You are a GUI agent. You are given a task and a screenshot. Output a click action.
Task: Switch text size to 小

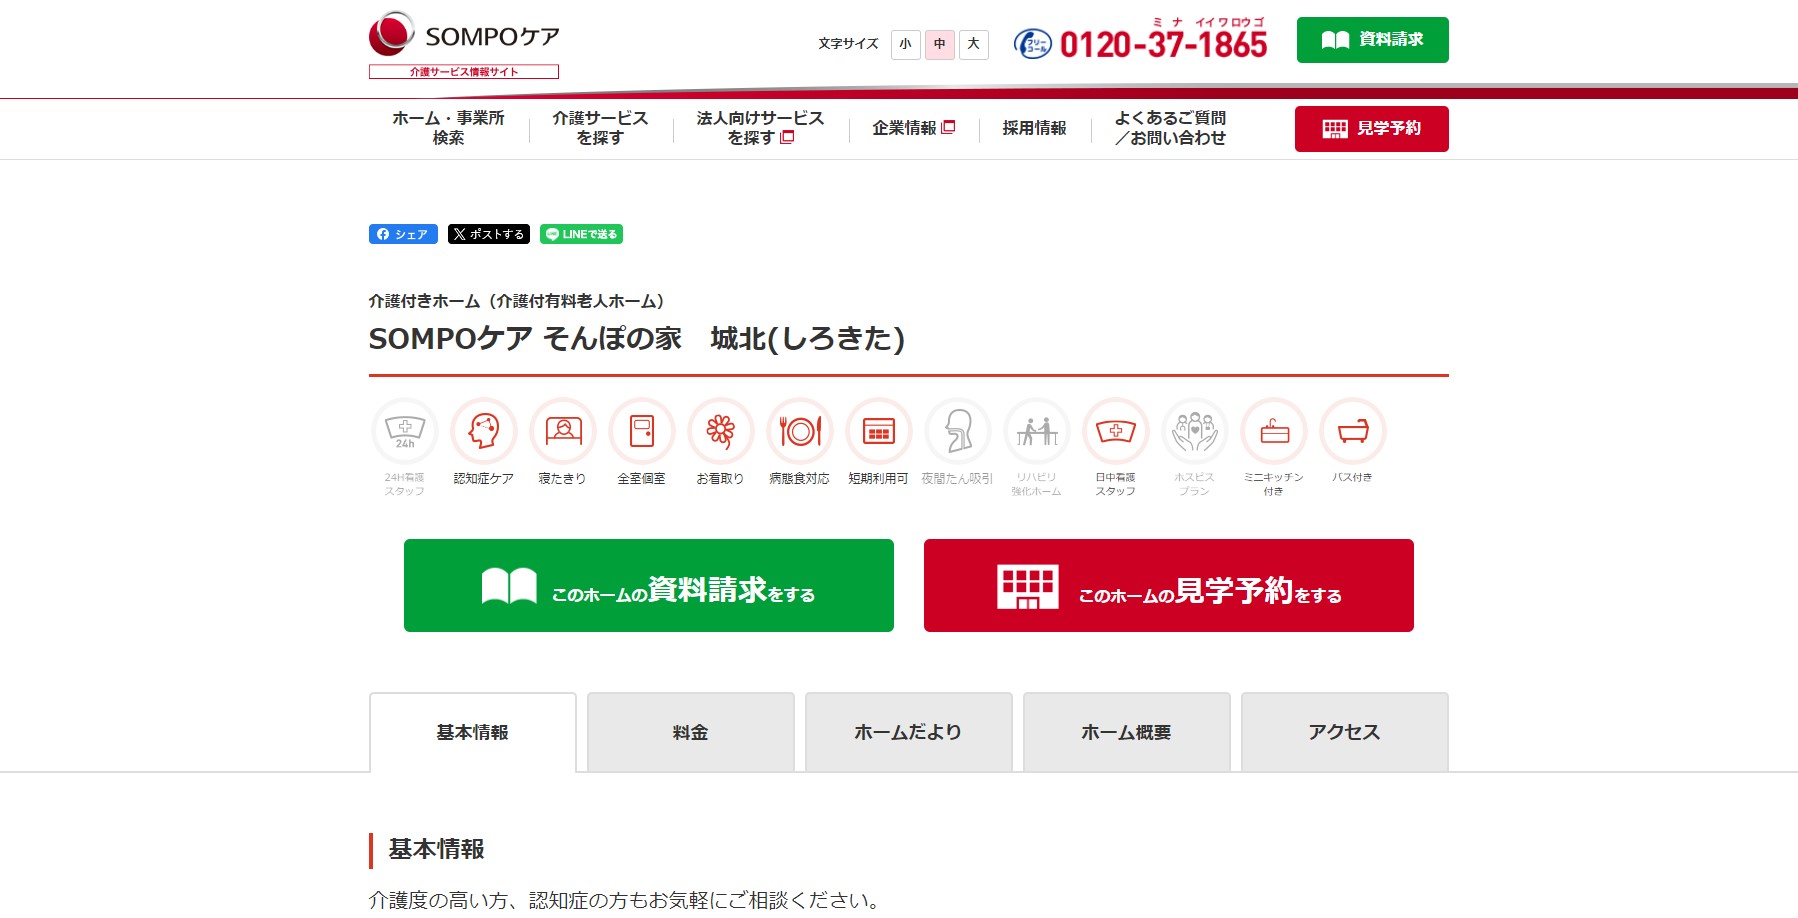click(905, 45)
